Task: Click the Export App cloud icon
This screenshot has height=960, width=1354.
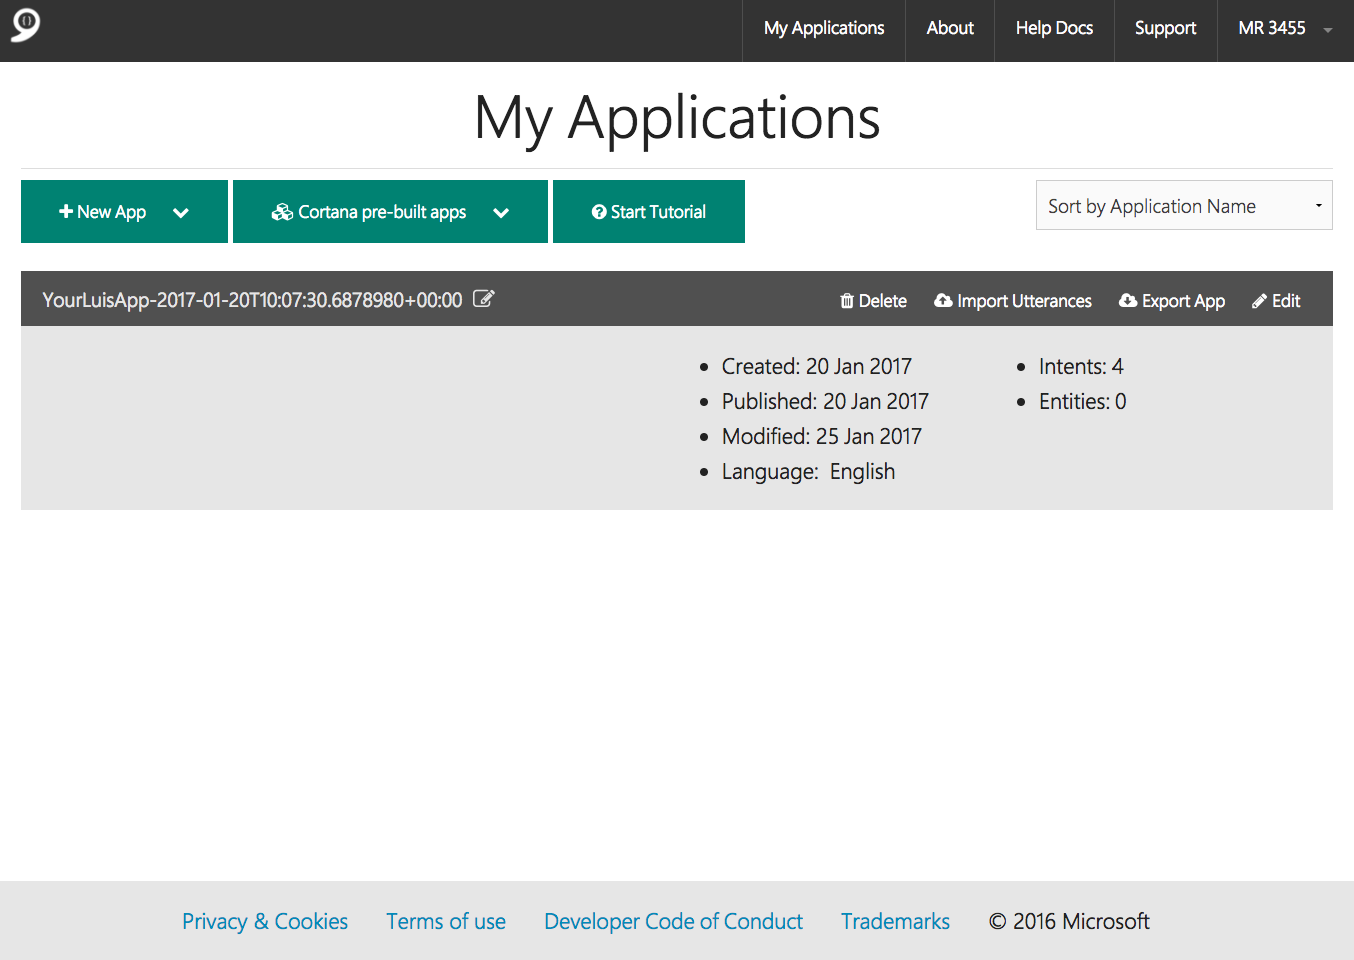Action: (1128, 301)
